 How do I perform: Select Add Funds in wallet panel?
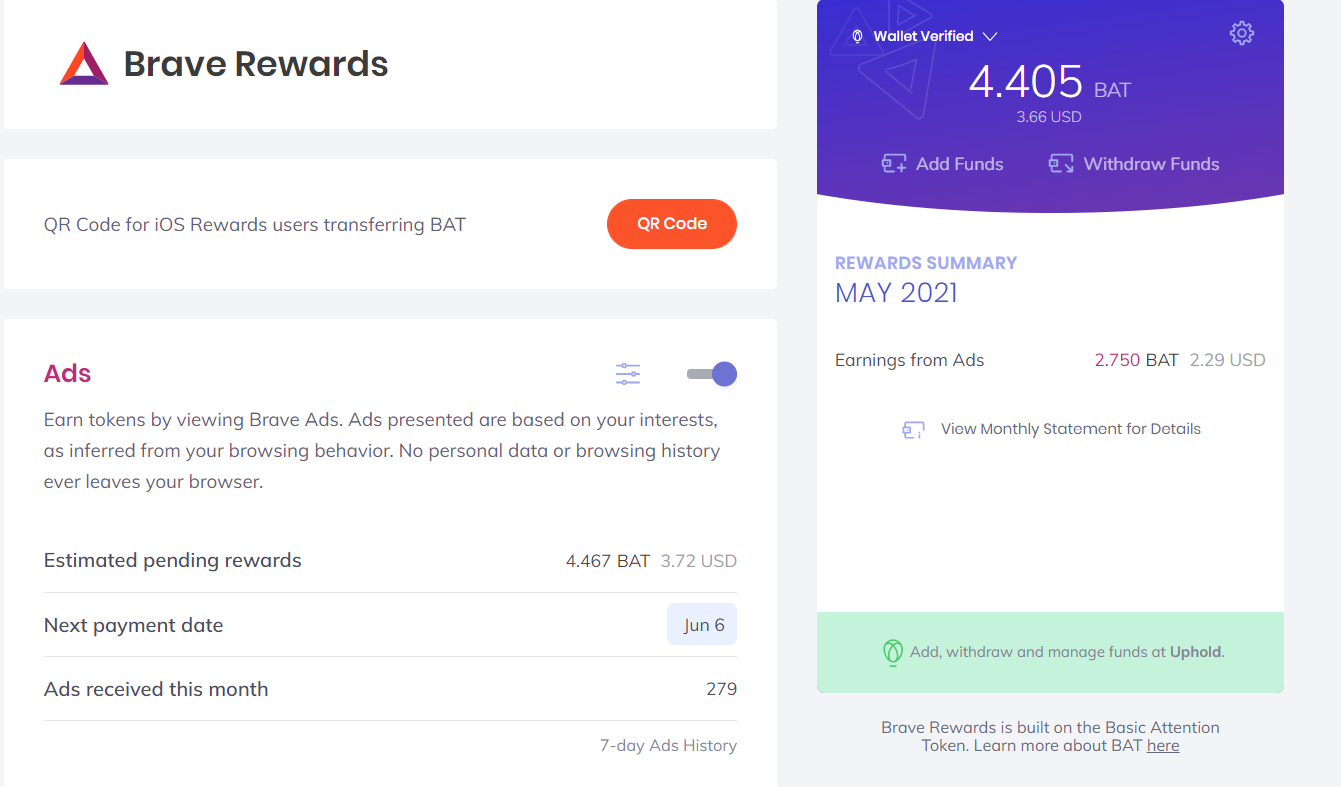point(942,164)
